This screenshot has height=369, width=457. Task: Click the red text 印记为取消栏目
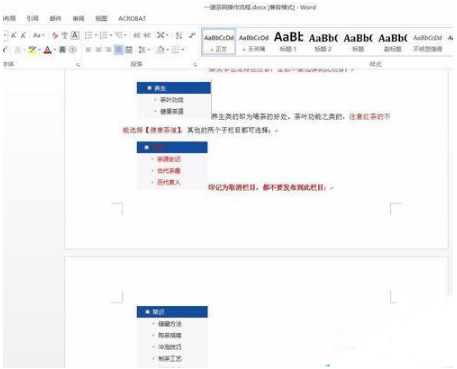pyautogui.click(x=233, y=187)
